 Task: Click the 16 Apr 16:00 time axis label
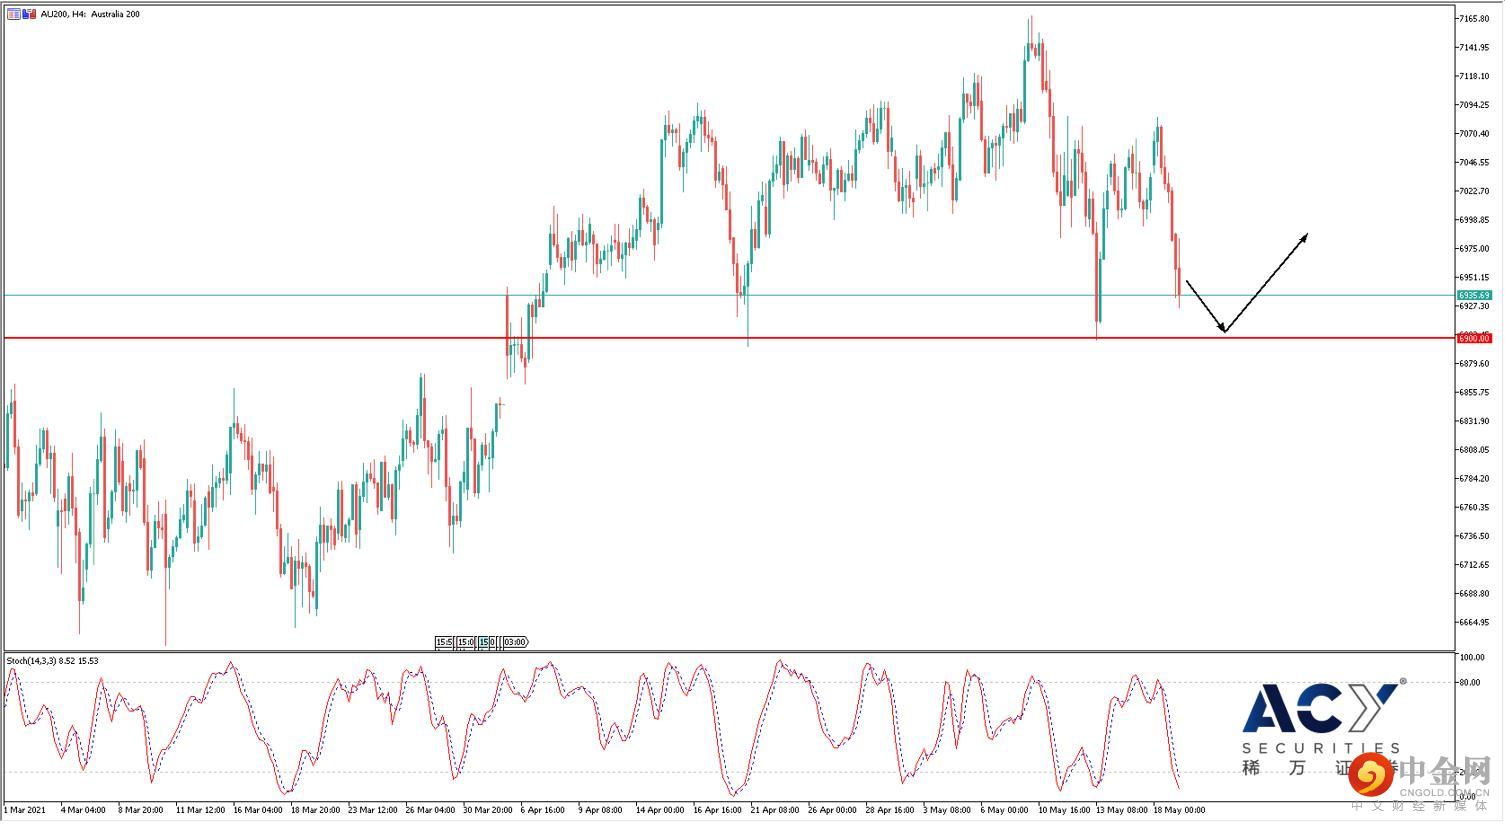[x=718, y=810]
